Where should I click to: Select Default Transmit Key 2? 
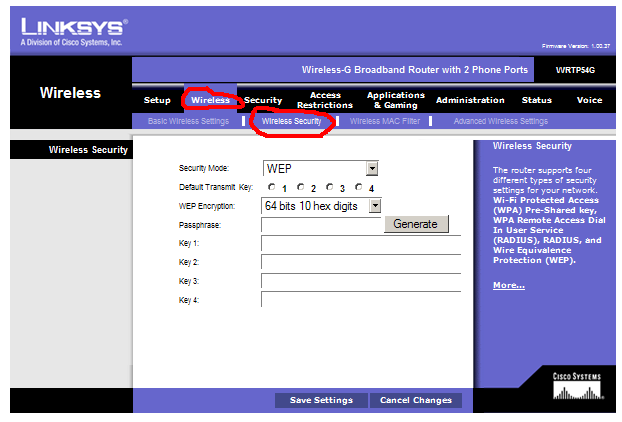tap(301, 187)
